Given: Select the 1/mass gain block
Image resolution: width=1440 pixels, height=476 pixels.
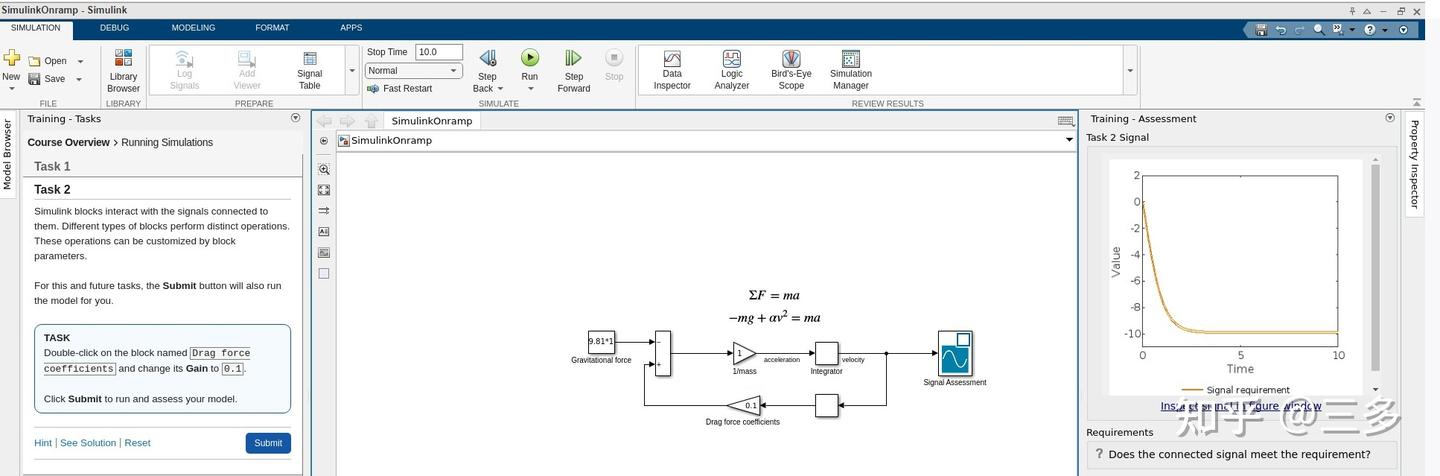Looking at the screenshot, I should point(744,353).
